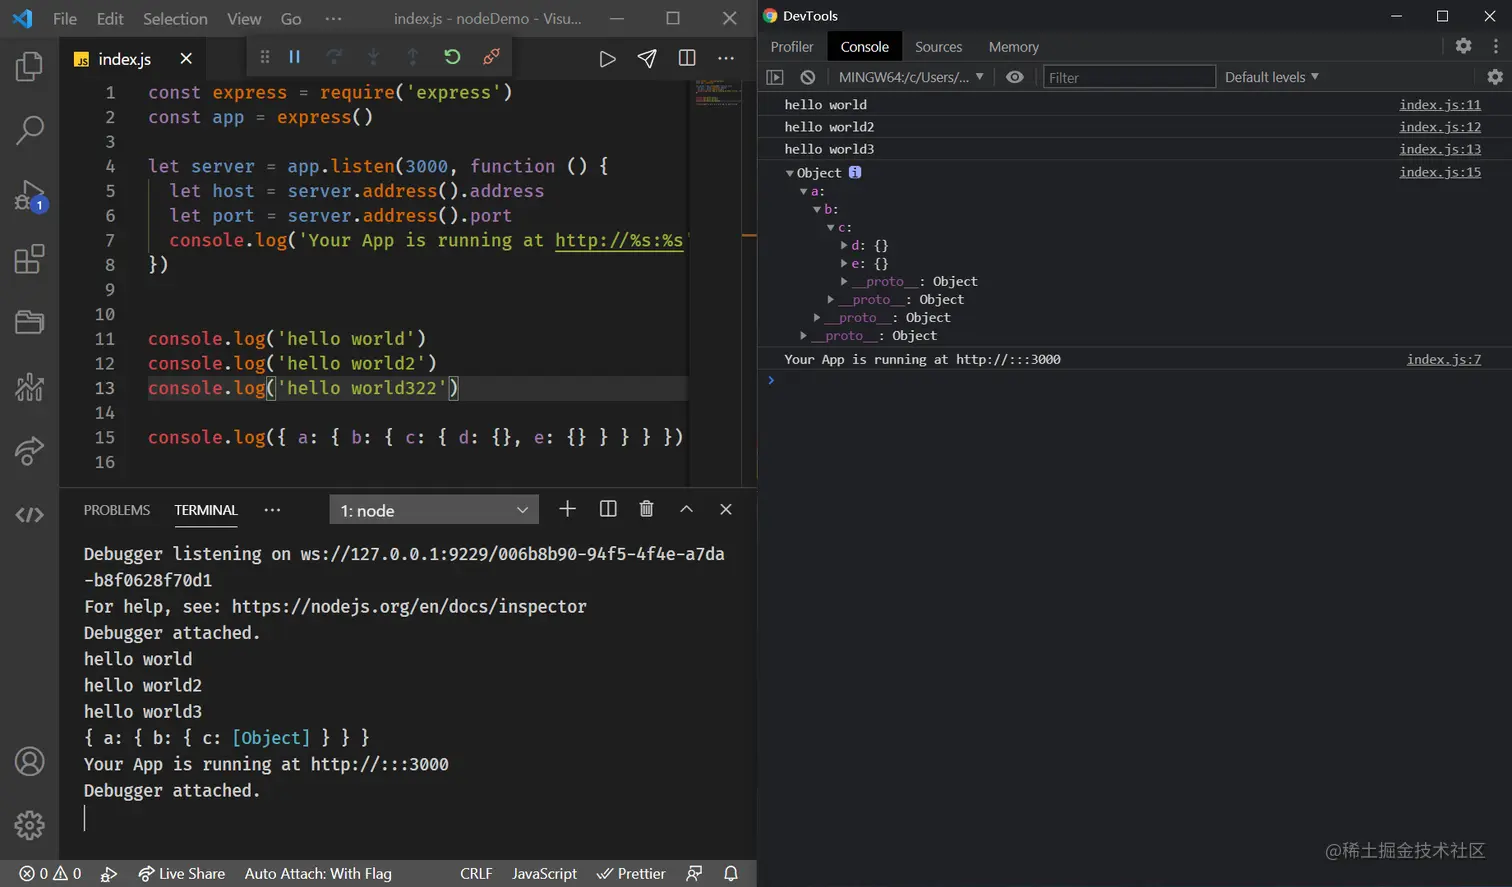Open the Memory tab in DevTools
Viewport: 1512px width, 887px height.
[x=1013, y=47]
